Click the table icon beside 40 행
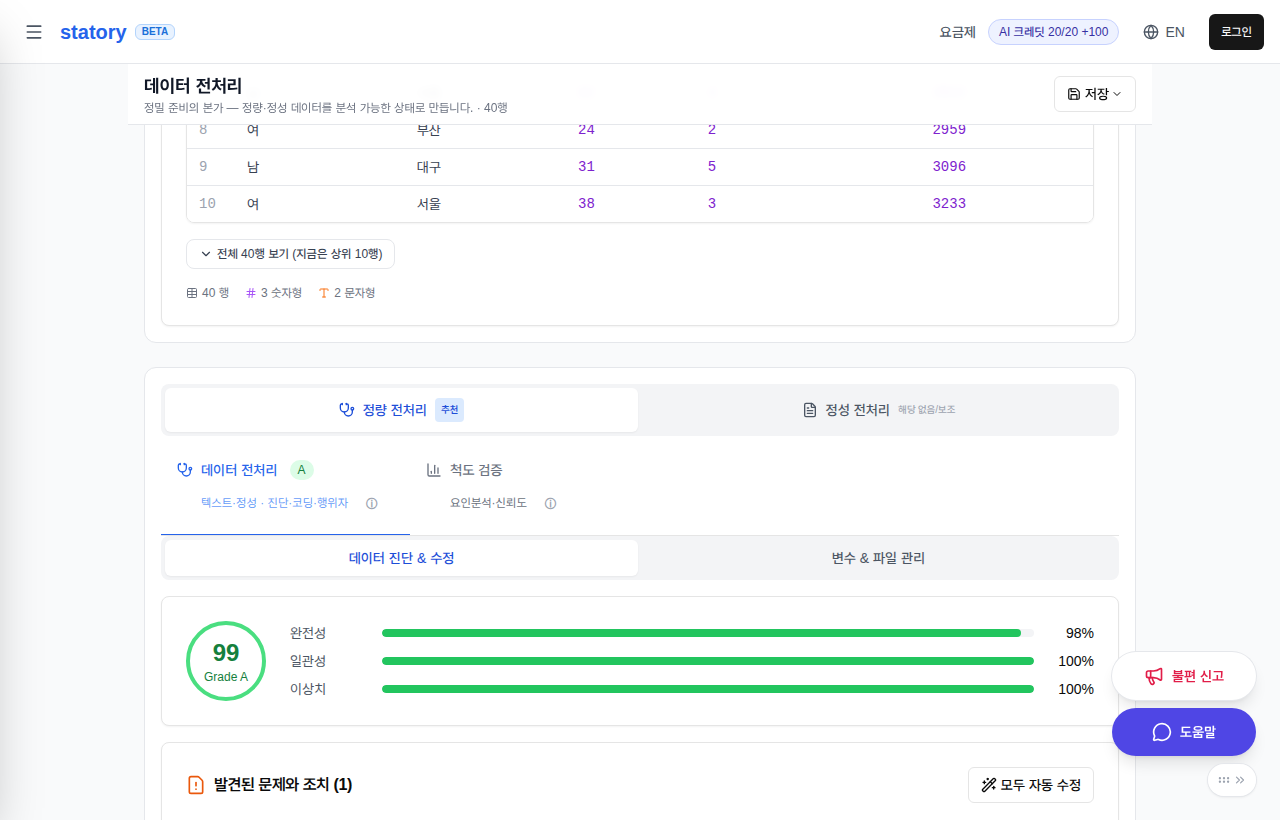Viewport: 1280px width, 820px height. pyautogui.click(x=192, y=293)
